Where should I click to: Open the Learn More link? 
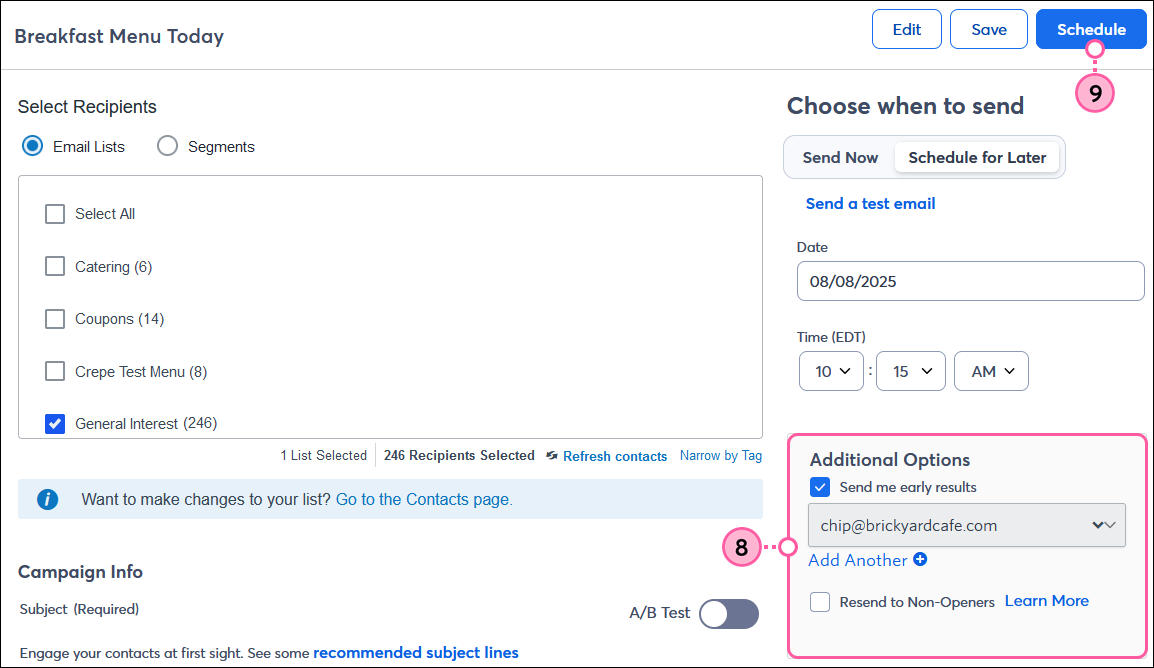coord(1047,601)
